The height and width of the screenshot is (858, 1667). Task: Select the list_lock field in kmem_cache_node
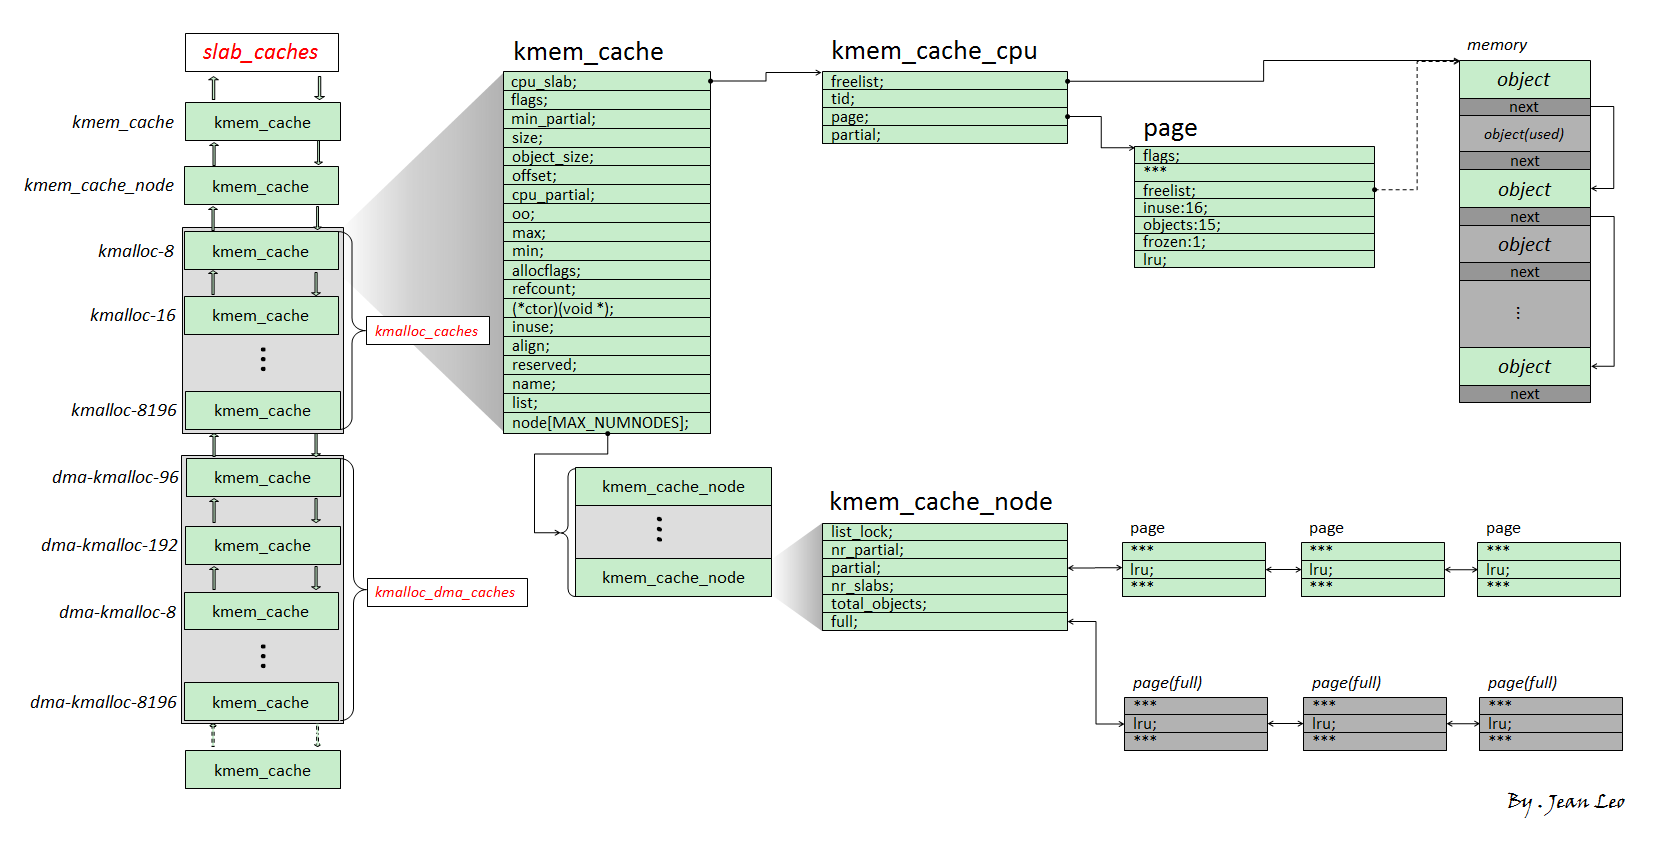click(x=944, y=532)
